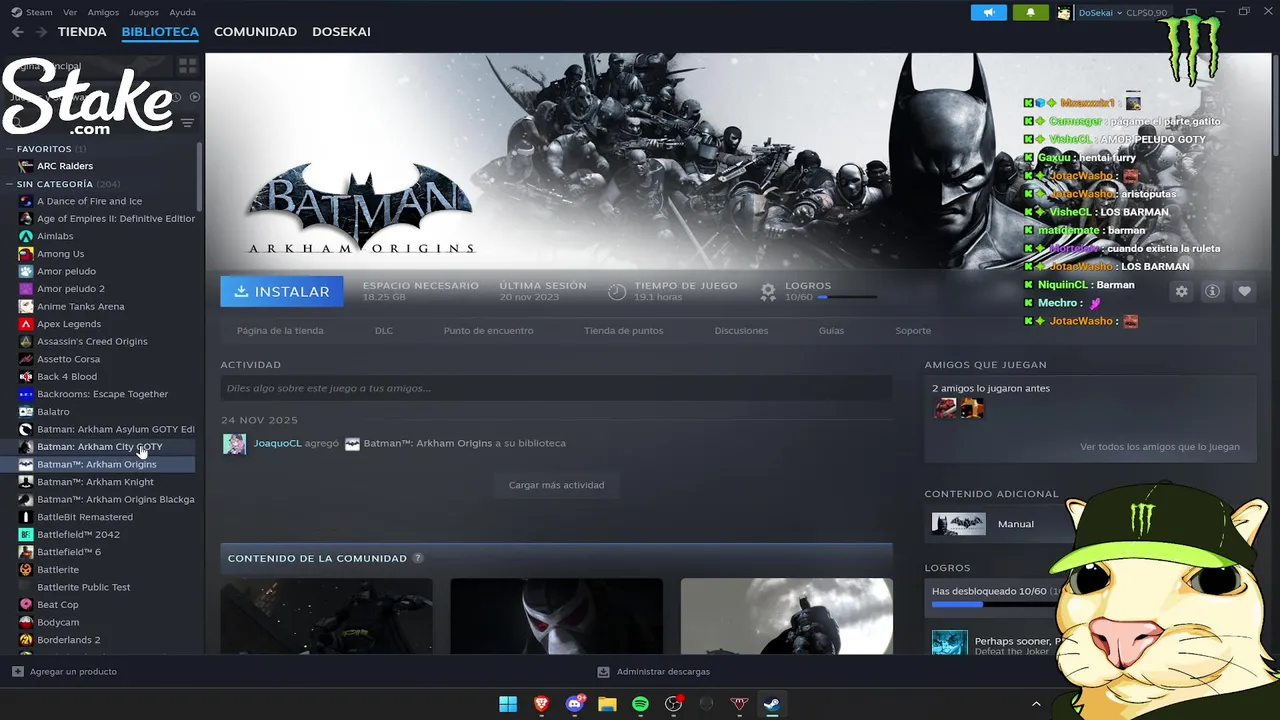Collapse the SIN CATEGORÍA category

pyautogui.click(x=10, y=184)
